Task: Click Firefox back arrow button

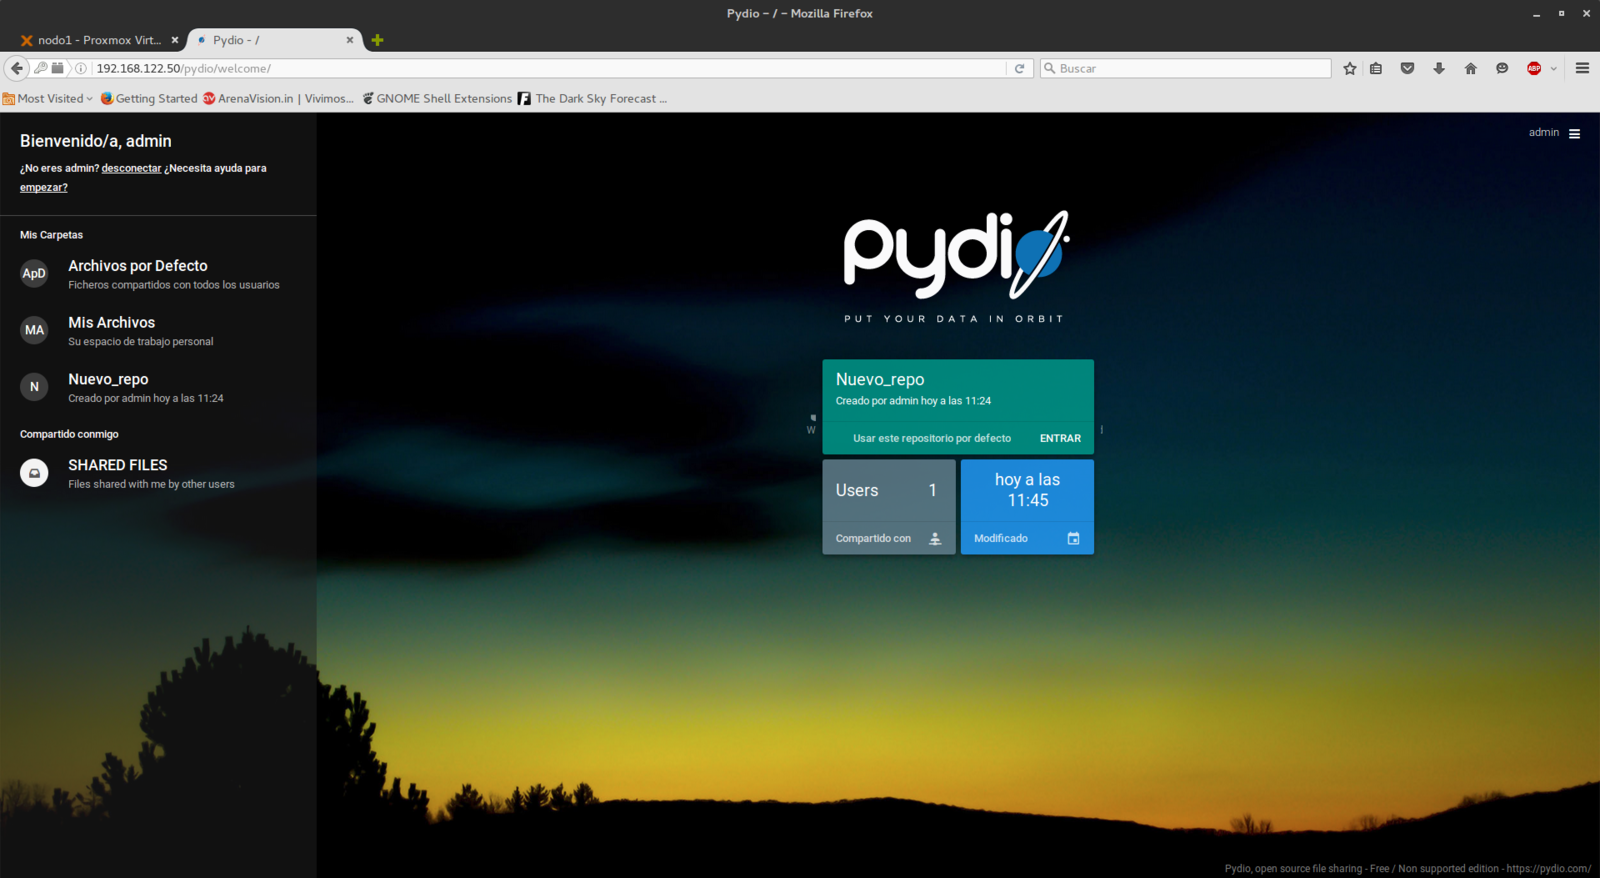Action: (17, 68)
